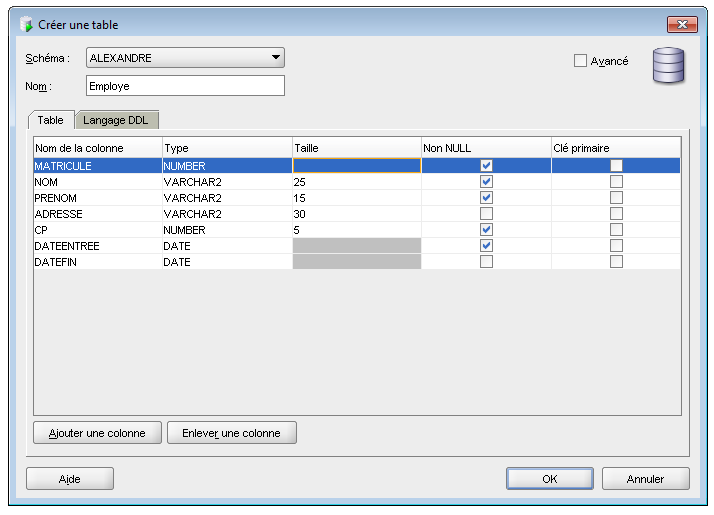
Task: Click the title bar table icon
Action: (x=26, y=24)
